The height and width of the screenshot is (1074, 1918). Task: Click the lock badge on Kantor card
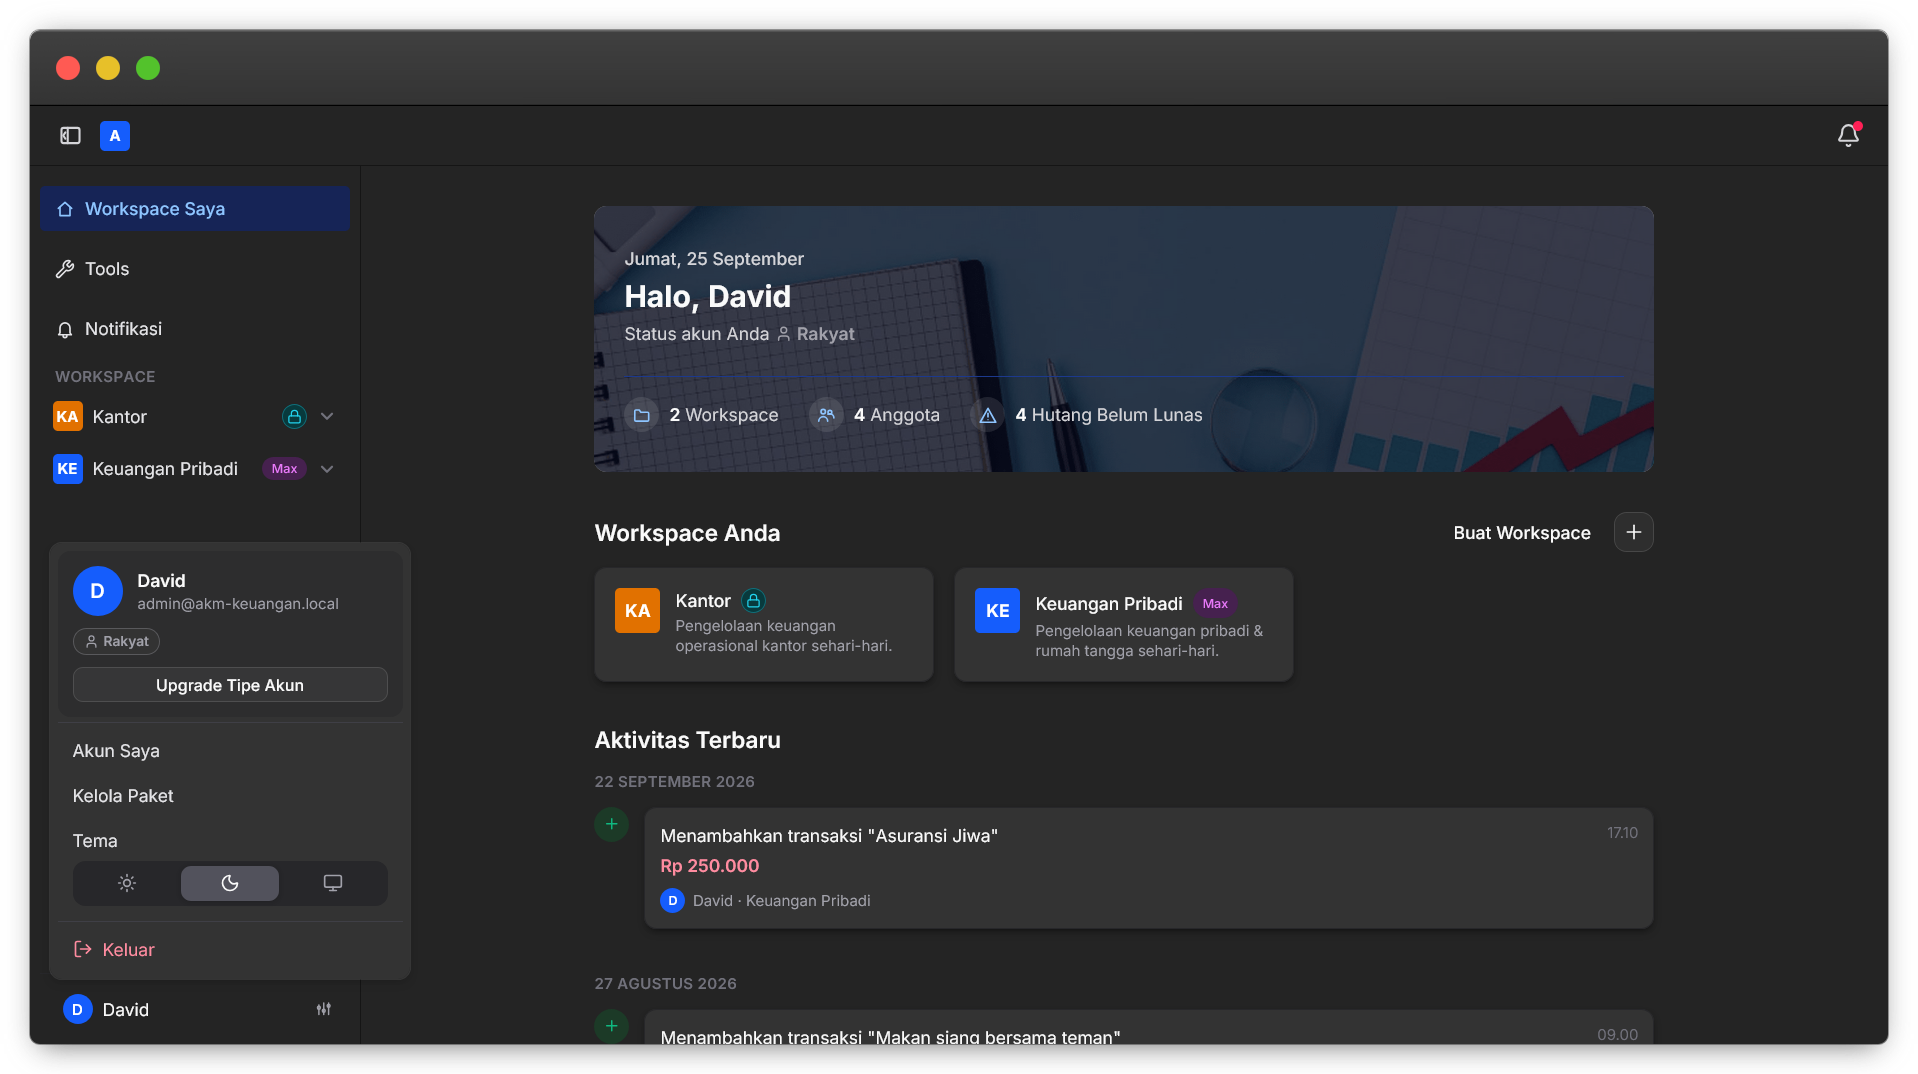pyautogui.click(x=753, y=600)
